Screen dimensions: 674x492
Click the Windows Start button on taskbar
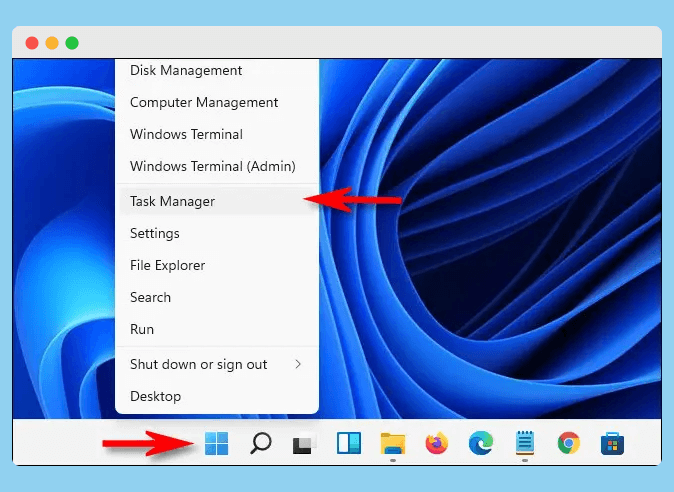pyautogui.click(x=216, y=443)
